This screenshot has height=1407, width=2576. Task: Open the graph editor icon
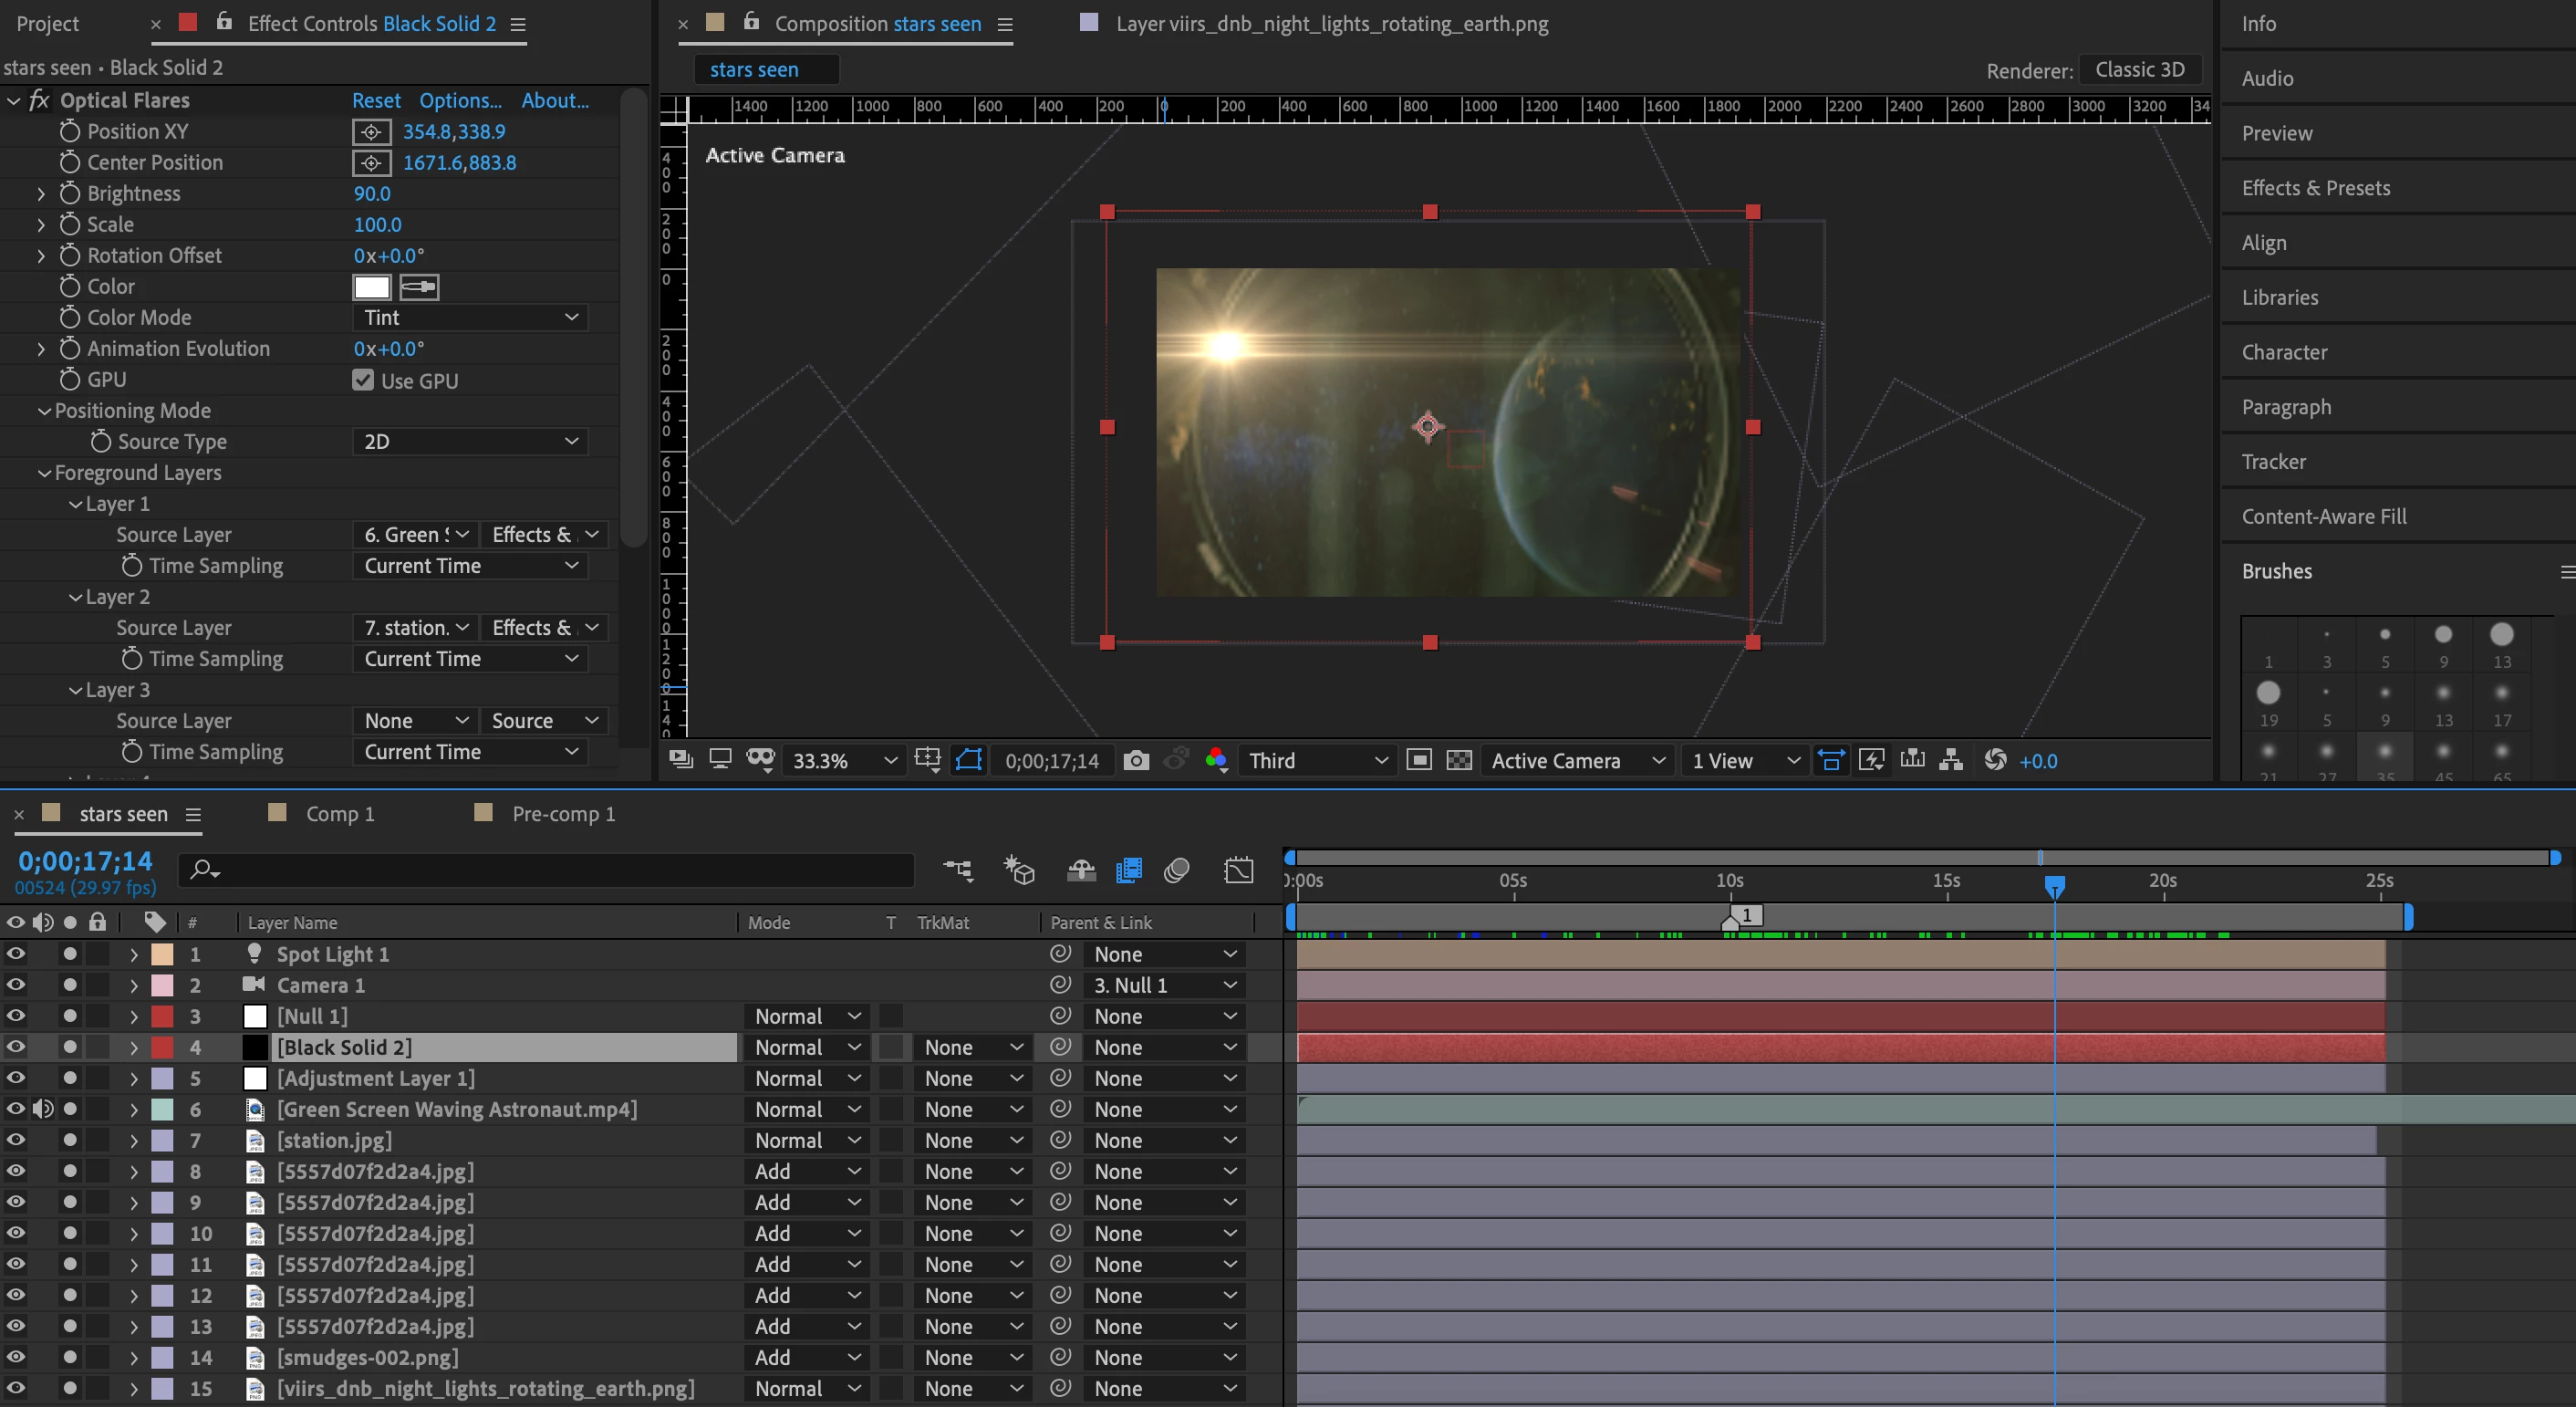(x=1238, y=870)
